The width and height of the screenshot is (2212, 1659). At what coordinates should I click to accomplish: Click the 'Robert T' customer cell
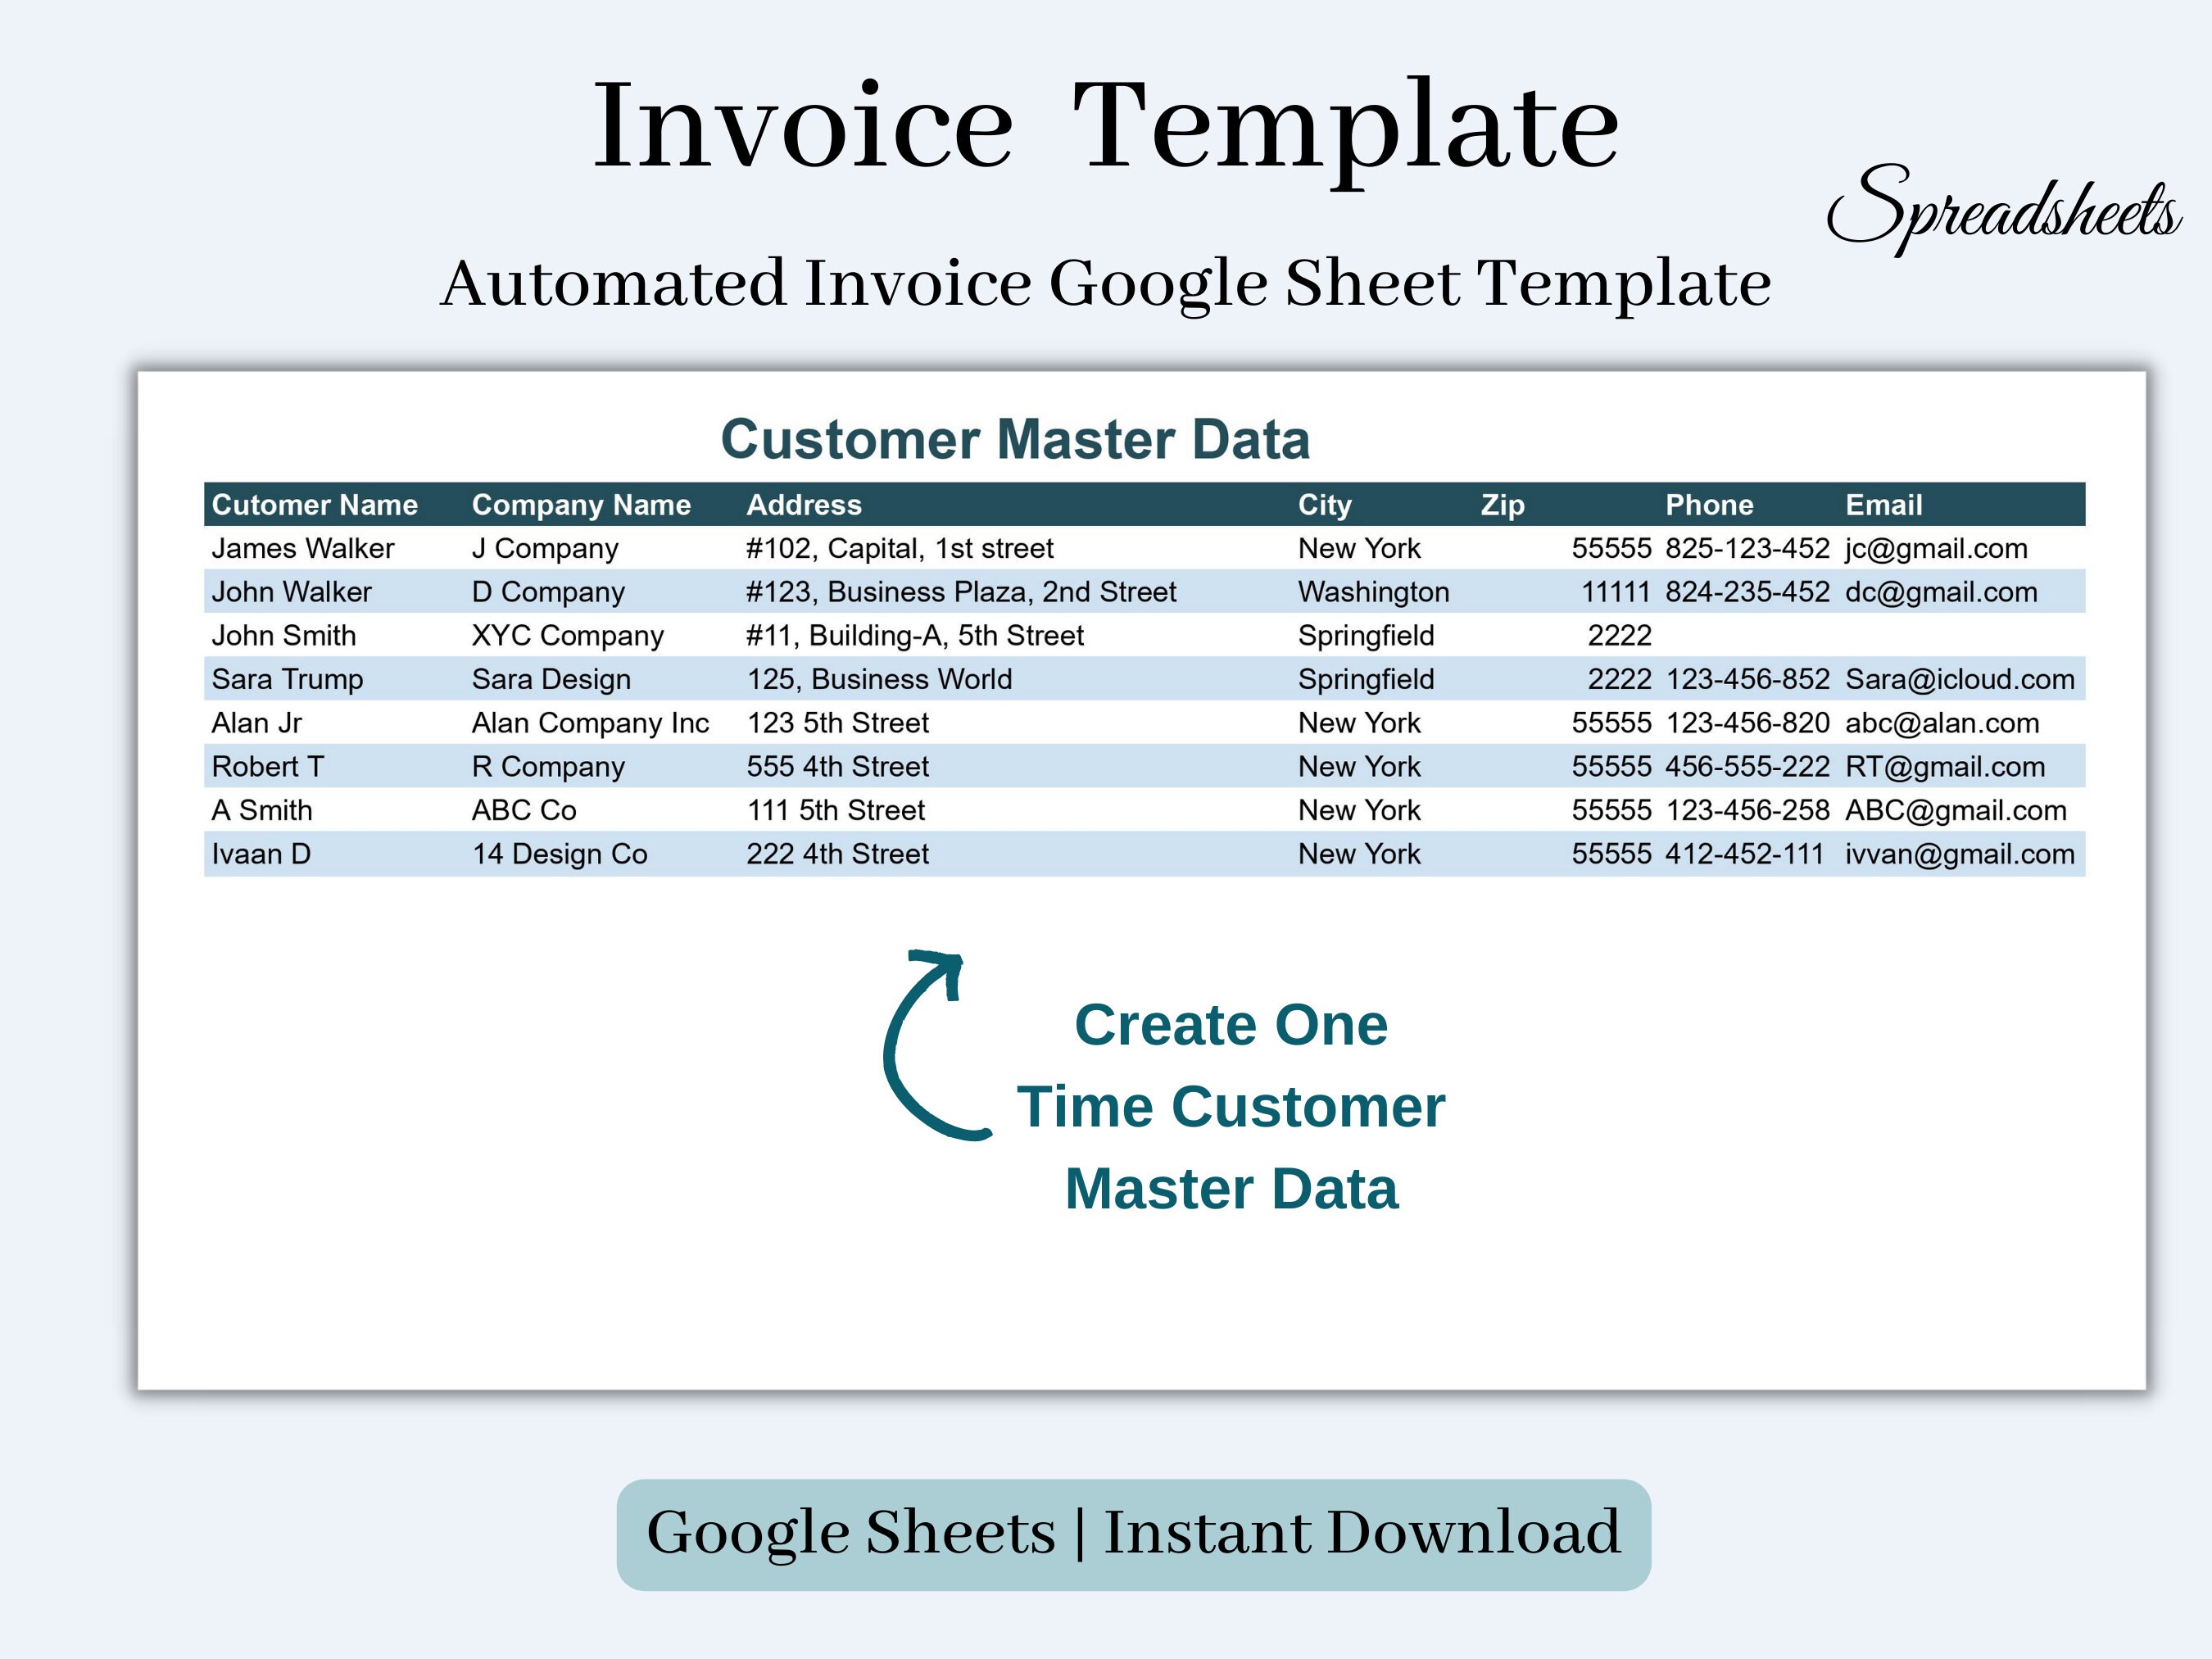268,767
